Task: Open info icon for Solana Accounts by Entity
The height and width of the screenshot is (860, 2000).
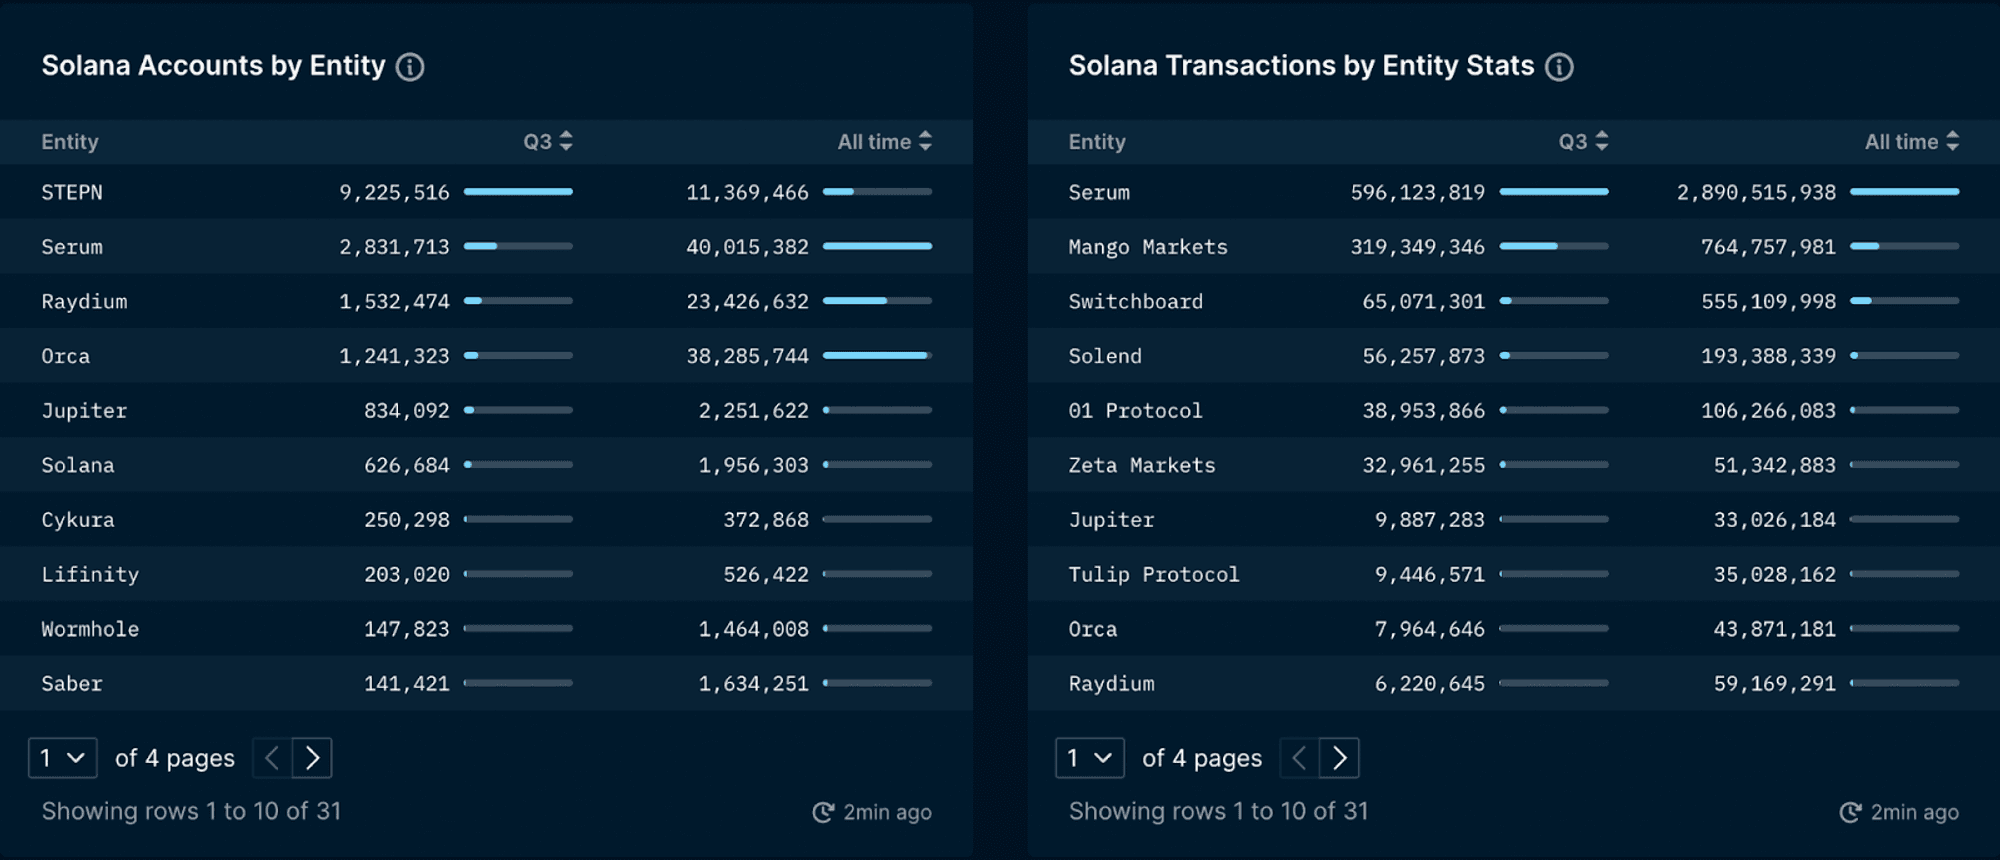Action: (410, 67)
